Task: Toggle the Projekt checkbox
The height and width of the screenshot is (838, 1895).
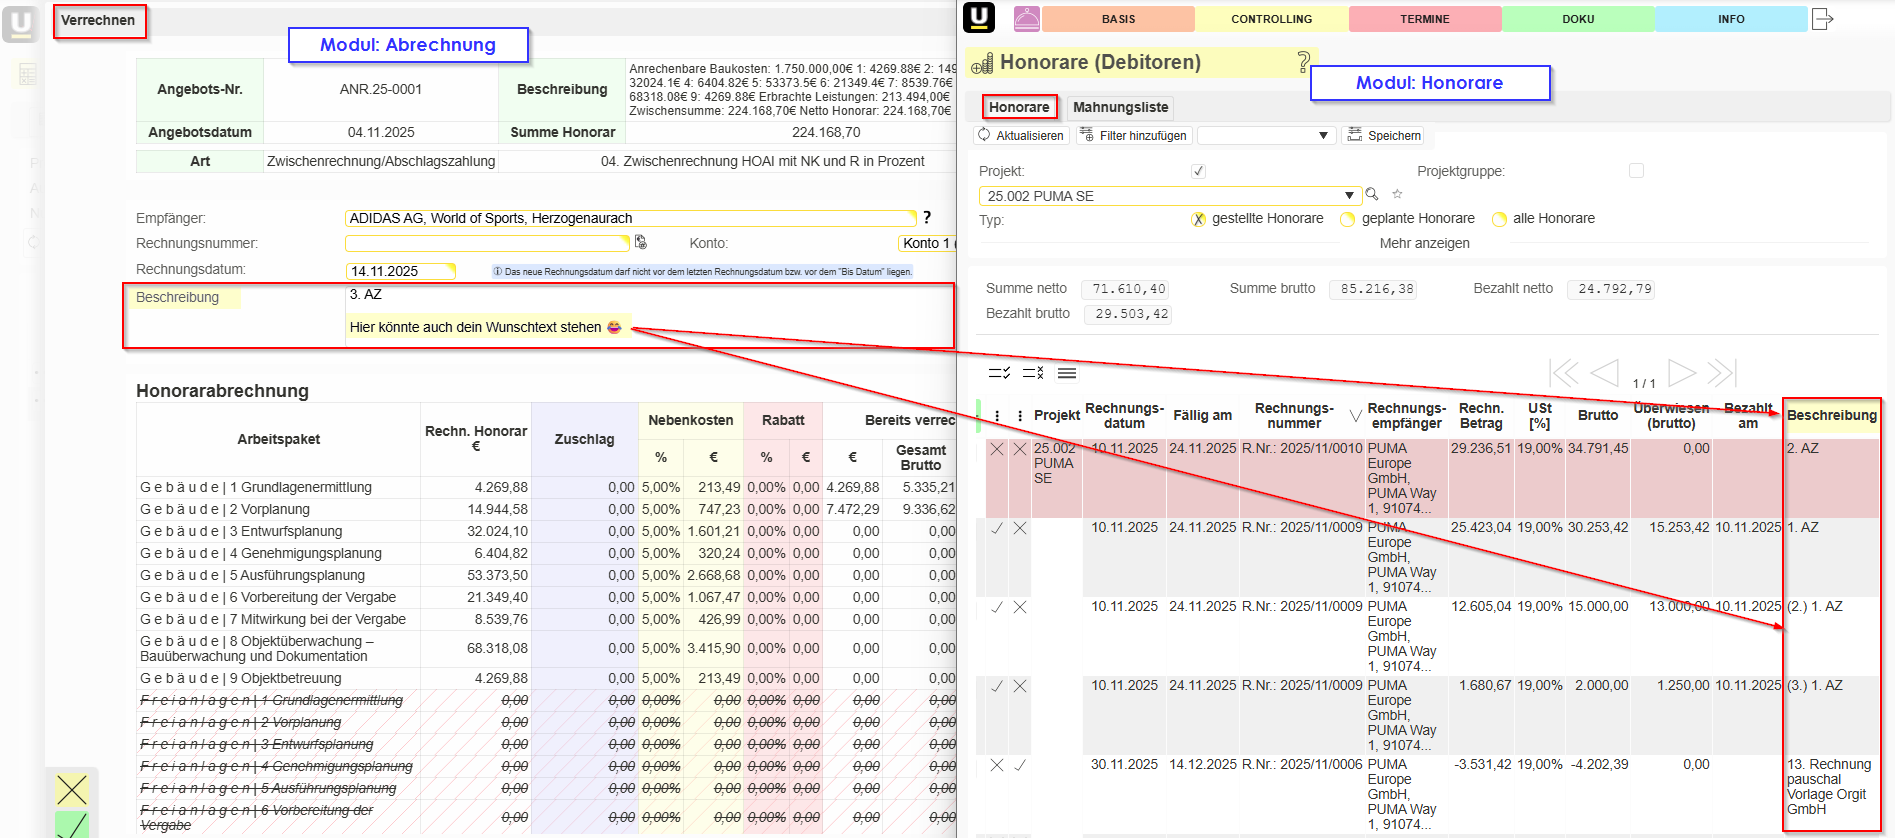Action: (x=1198, y=171)
